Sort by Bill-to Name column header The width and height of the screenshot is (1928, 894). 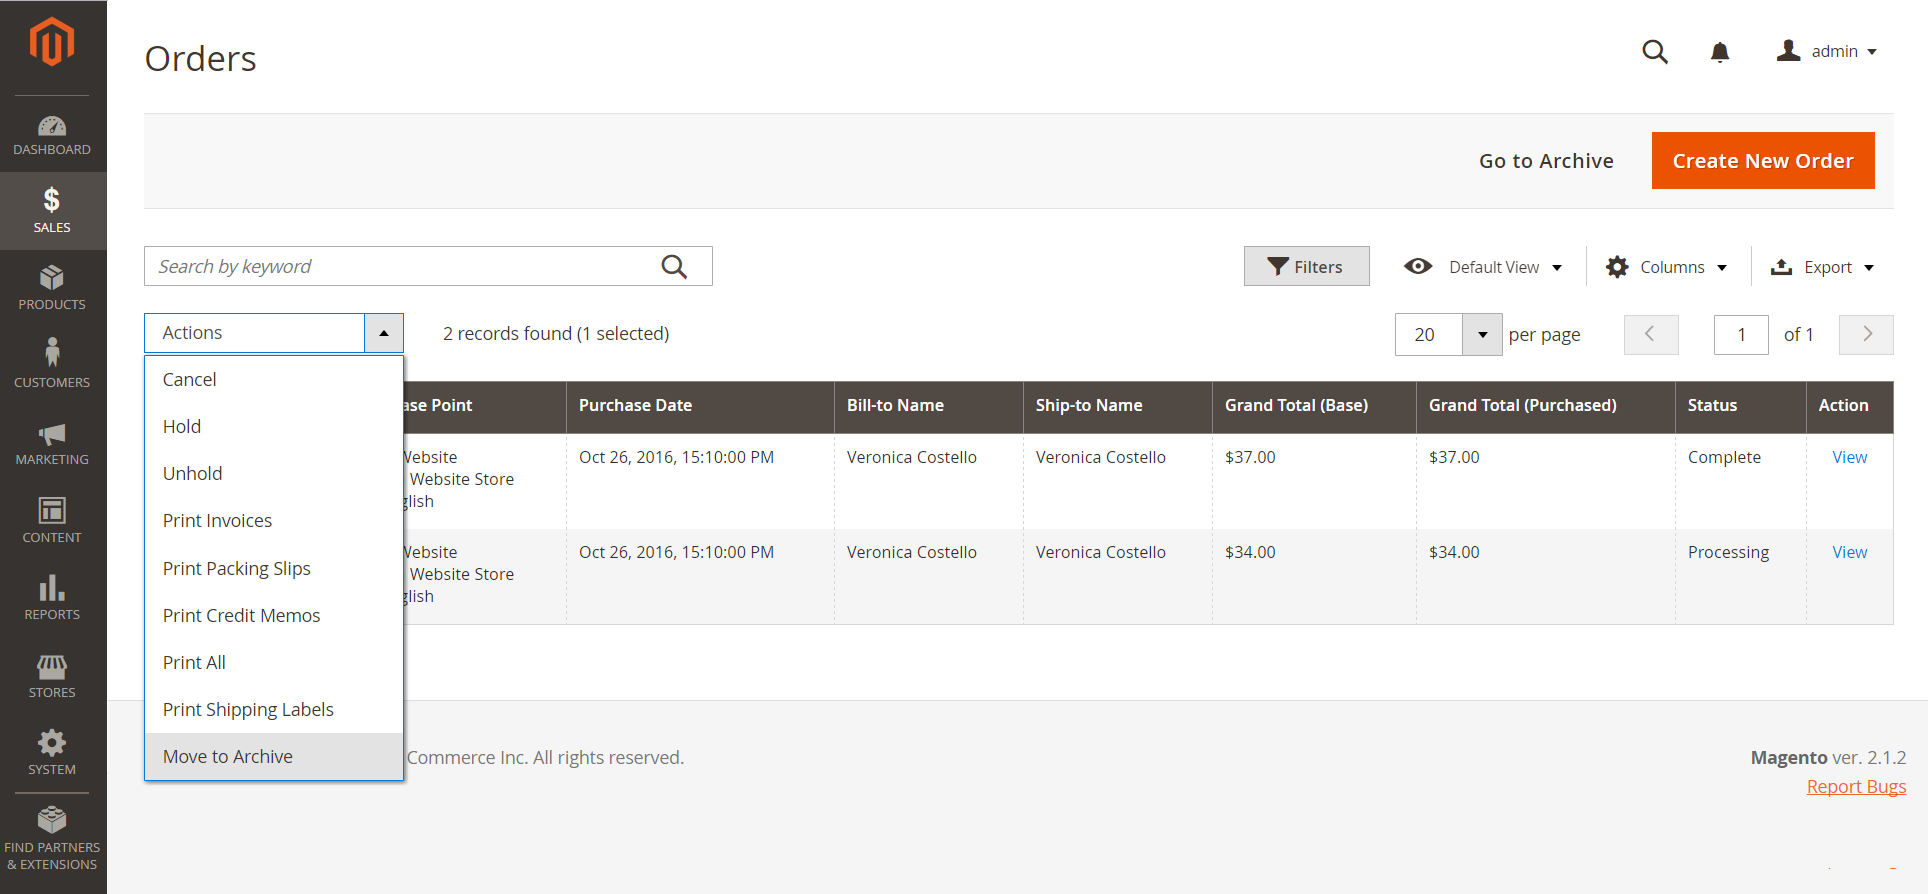(x=929, y=406)
